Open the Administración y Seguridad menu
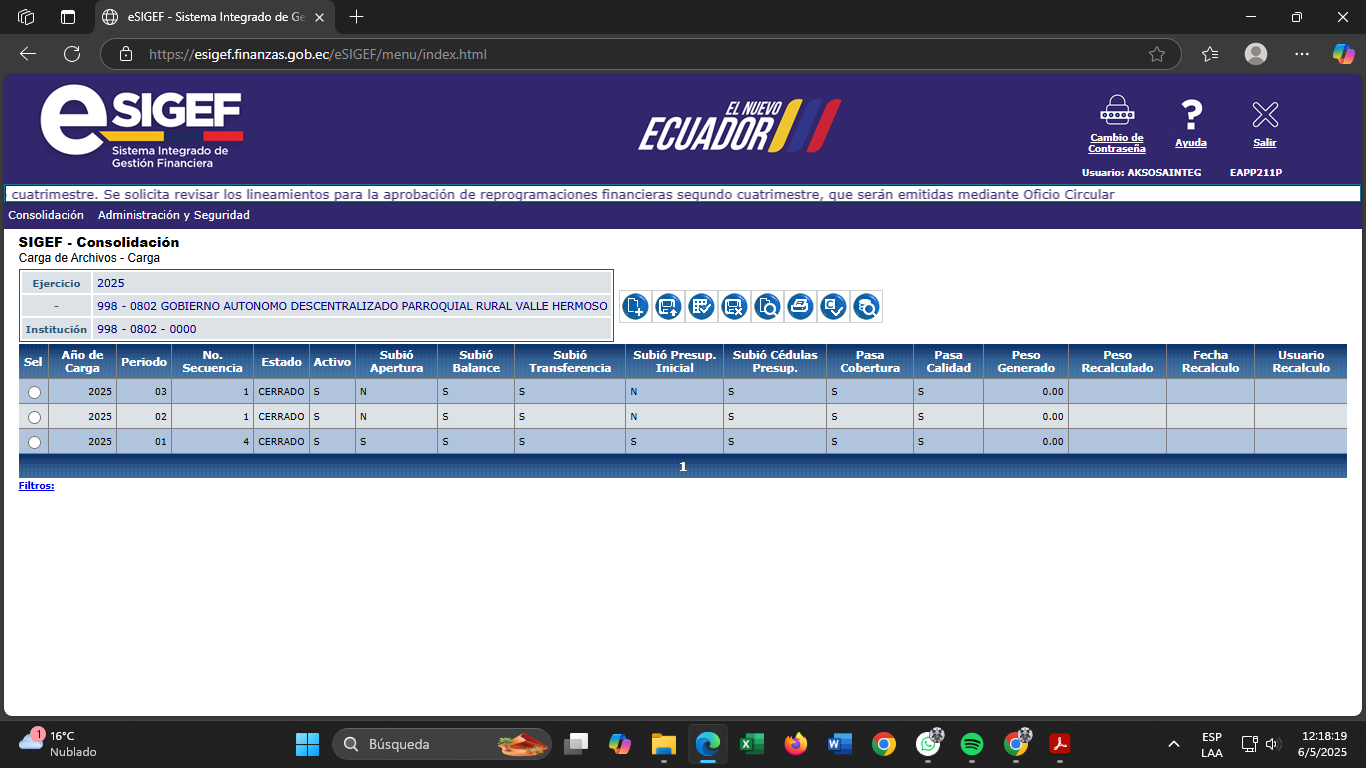 (173, 215)
